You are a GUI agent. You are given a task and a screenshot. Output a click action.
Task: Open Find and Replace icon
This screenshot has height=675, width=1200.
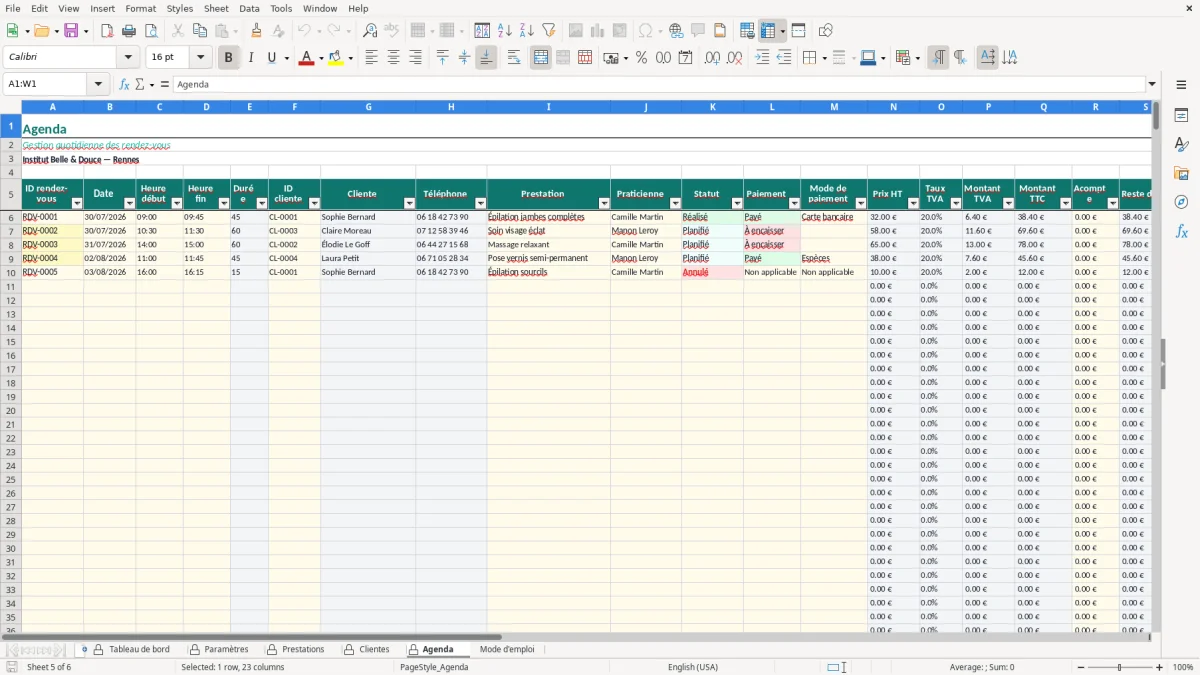pos(369,31)
